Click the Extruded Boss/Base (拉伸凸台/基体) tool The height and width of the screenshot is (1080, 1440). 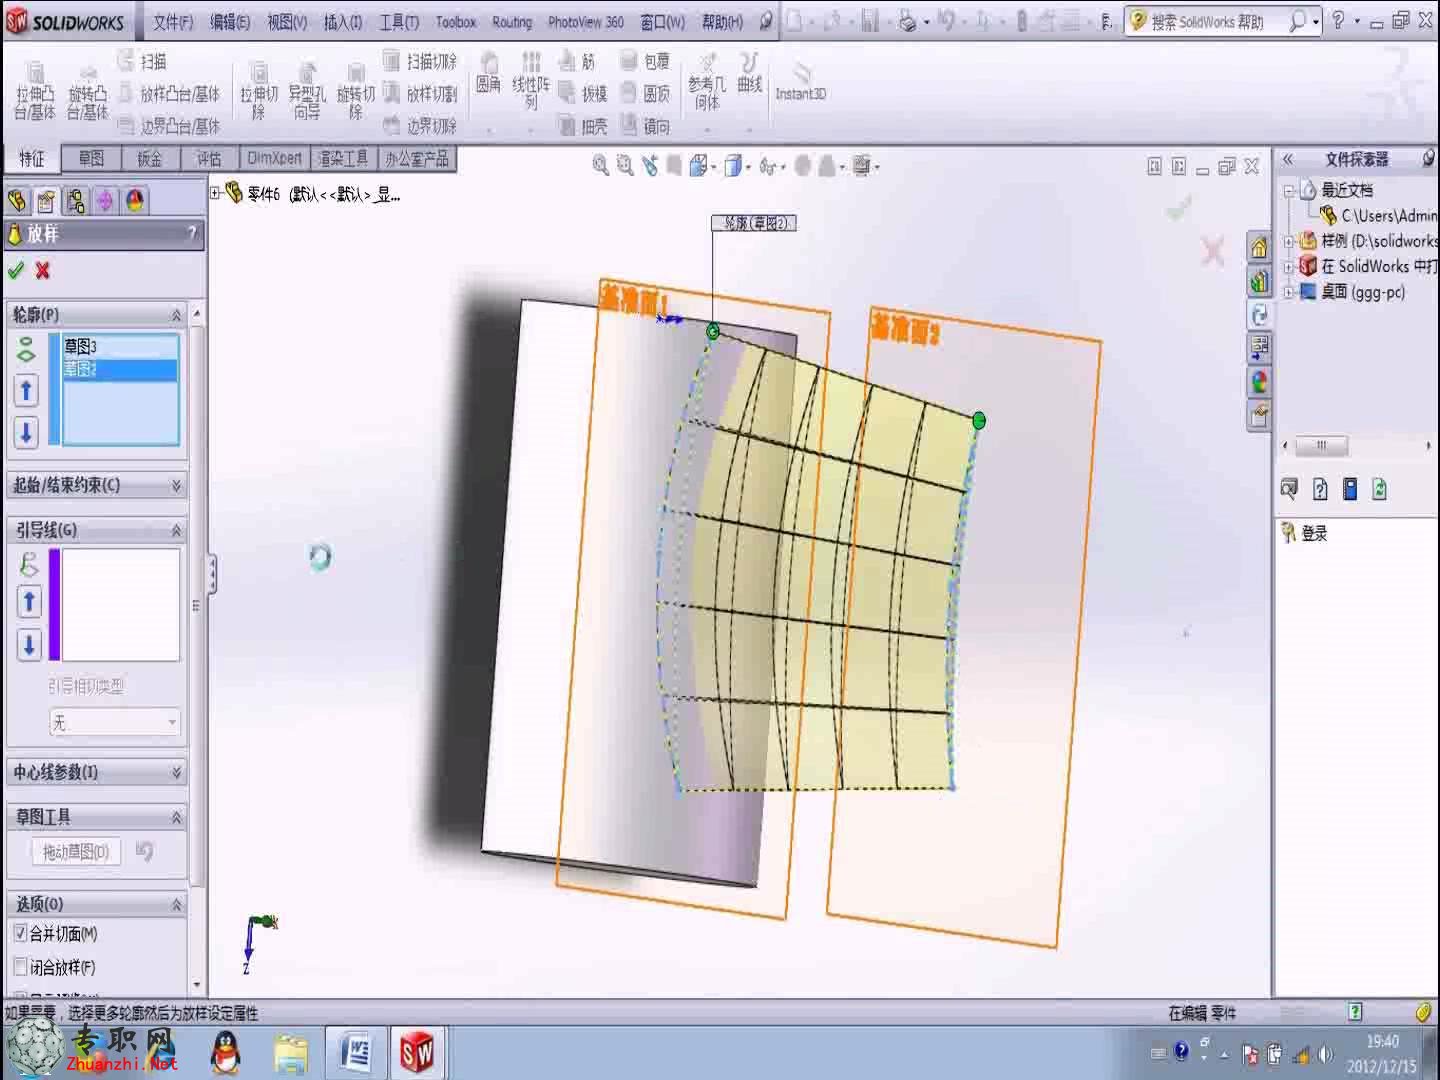click(x=35, y=93)
